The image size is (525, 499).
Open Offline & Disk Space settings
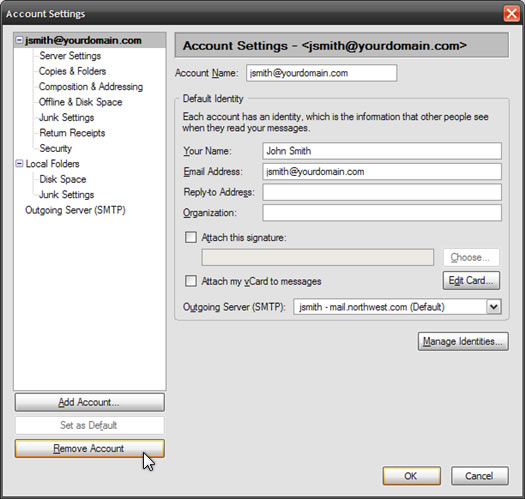[80, 102]
